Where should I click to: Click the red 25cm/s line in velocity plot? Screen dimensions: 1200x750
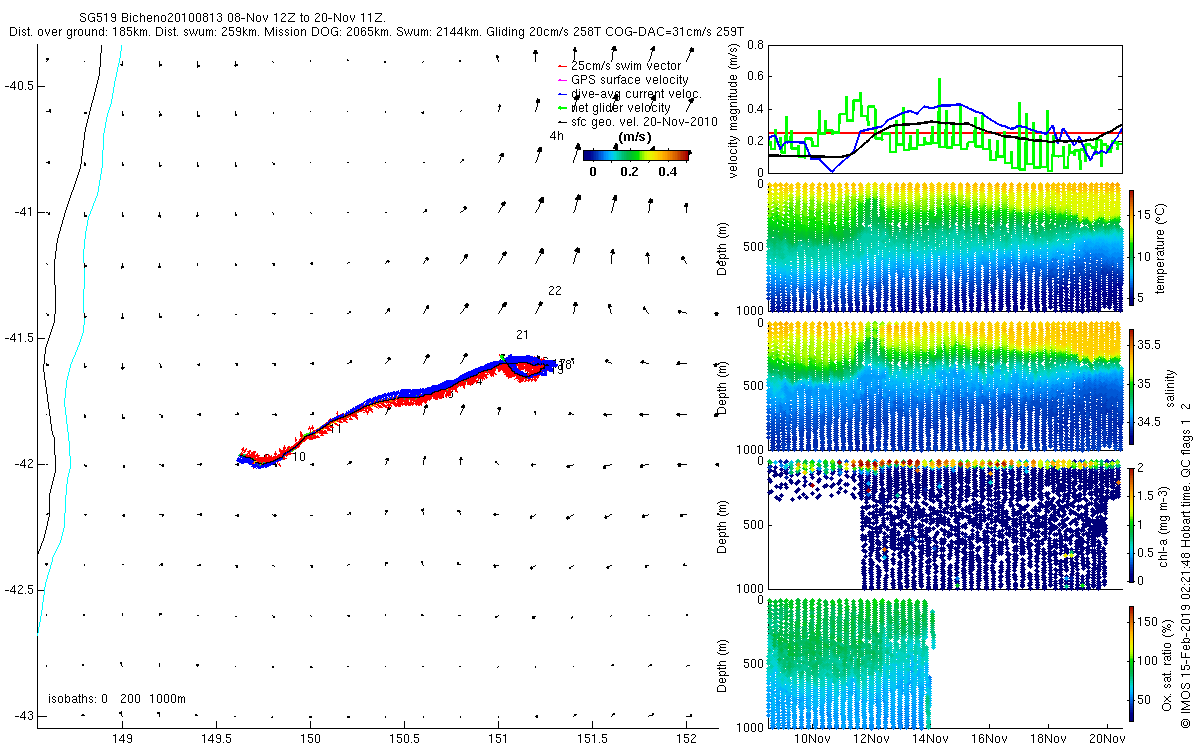pos(944,132)
